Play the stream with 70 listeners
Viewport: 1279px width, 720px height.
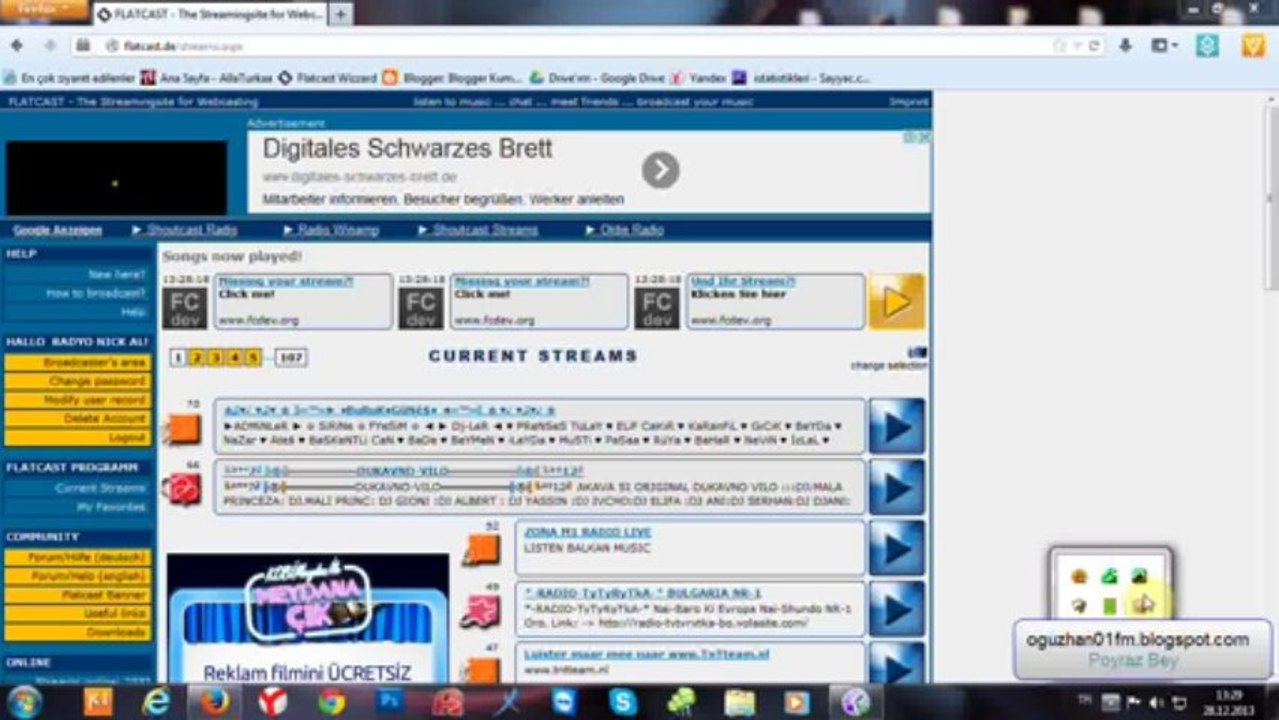[x=896, y=426]
